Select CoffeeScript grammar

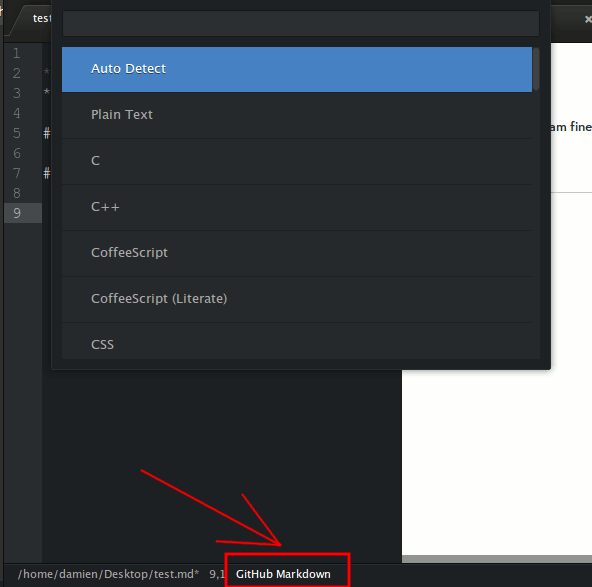pyautogui.click(x=297, y=253)
